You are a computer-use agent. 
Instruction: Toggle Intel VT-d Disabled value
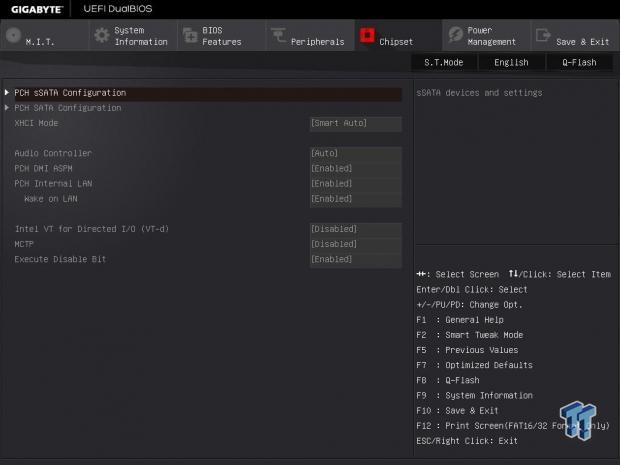coord(355,229)
